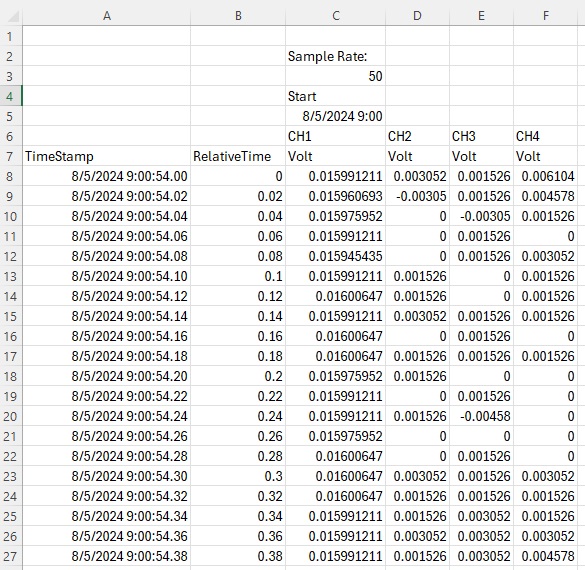Select cell containing sample rate 50
The width and height of the screenshot is (585, 570).
pos(335,76)
